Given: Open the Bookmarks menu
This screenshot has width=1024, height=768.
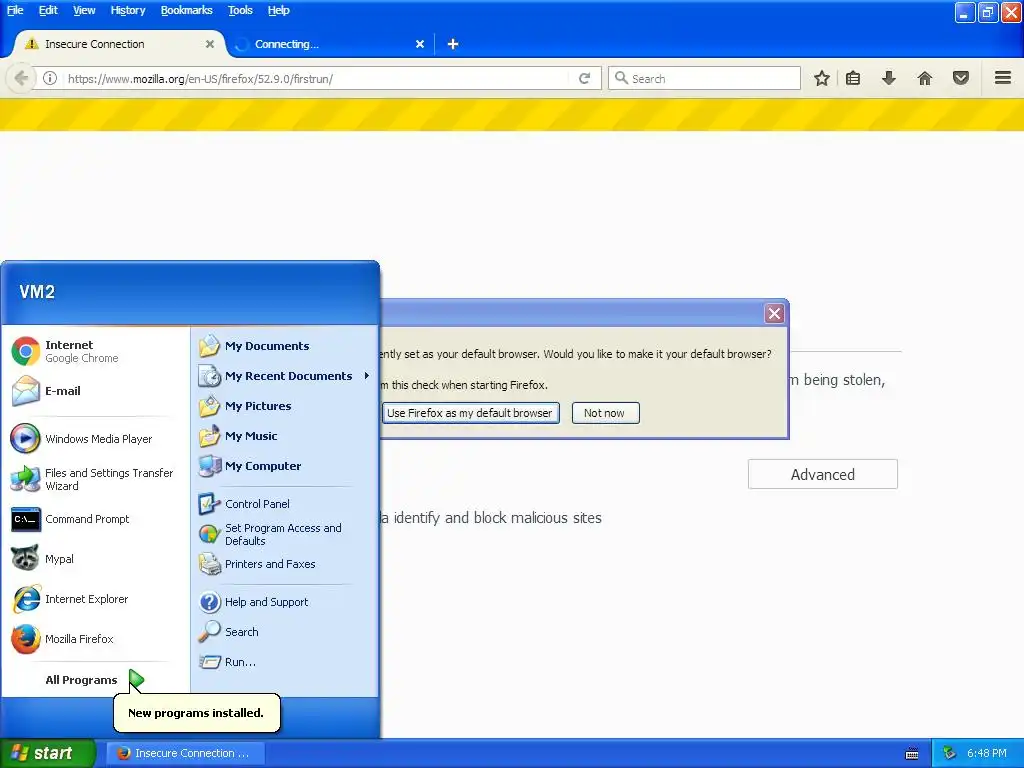Looking at the screenshot, I should click(187, 10).
